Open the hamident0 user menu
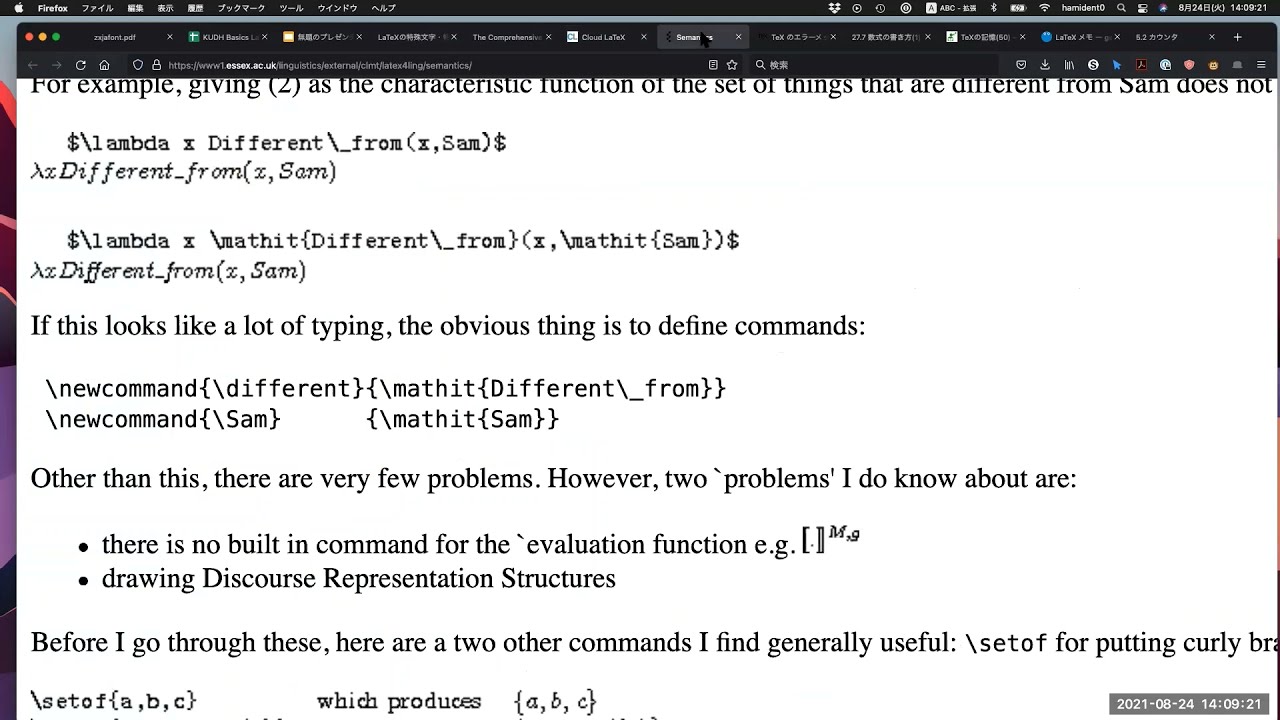The width and height of the screenshot is (1280, 720). 1083,8
